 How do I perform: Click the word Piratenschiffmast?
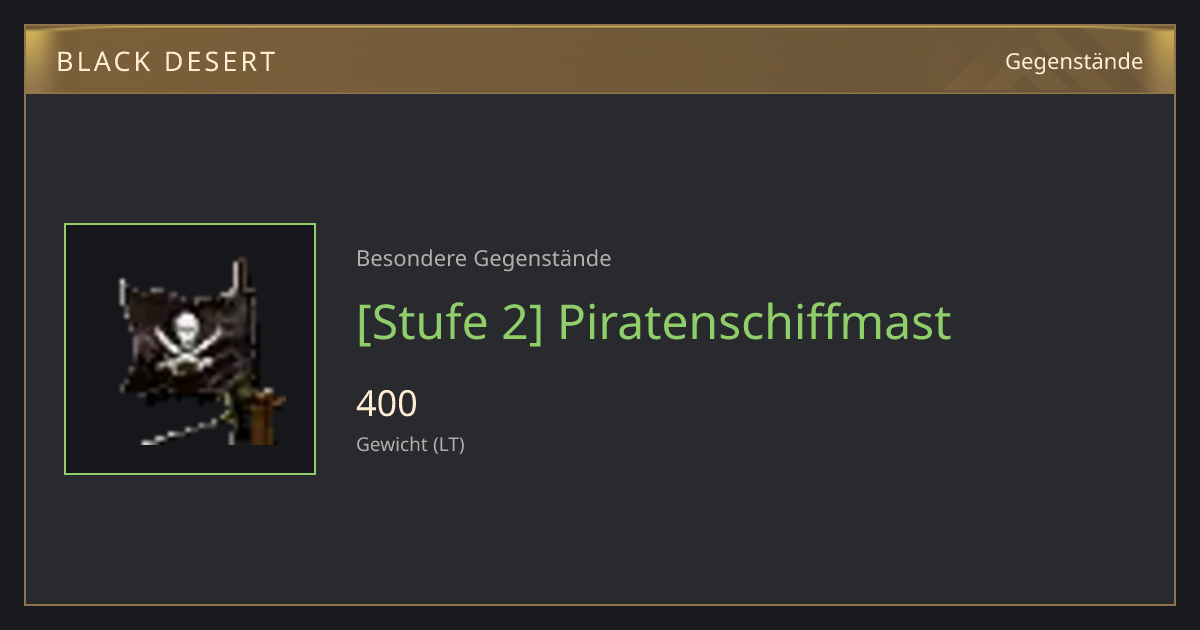(x=754, y=322)
